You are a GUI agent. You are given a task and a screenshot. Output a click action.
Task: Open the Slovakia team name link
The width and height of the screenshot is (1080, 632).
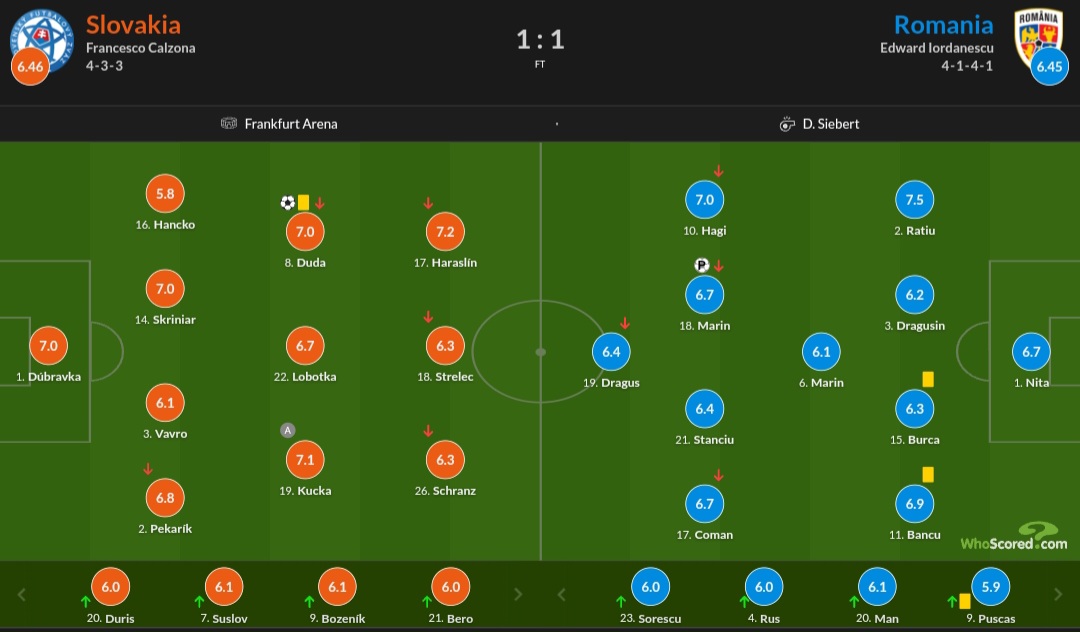pyautogui.click(x=133, y=25)
